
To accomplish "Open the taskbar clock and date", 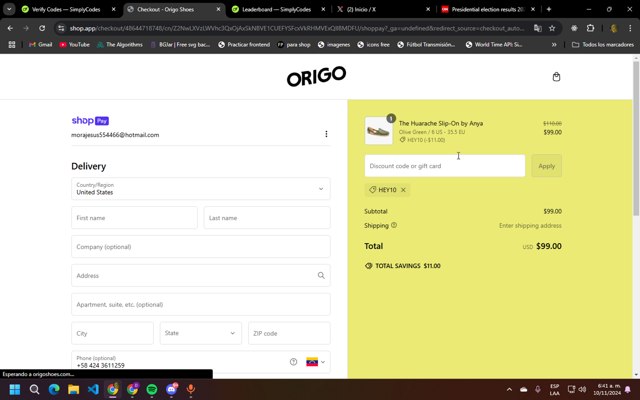I will click(607, 389).
